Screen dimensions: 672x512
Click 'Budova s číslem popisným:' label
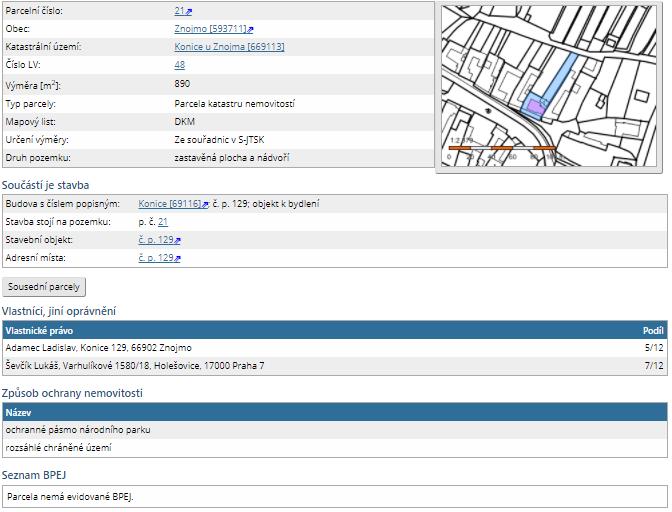pyautogui.click(x=63, y=204)
